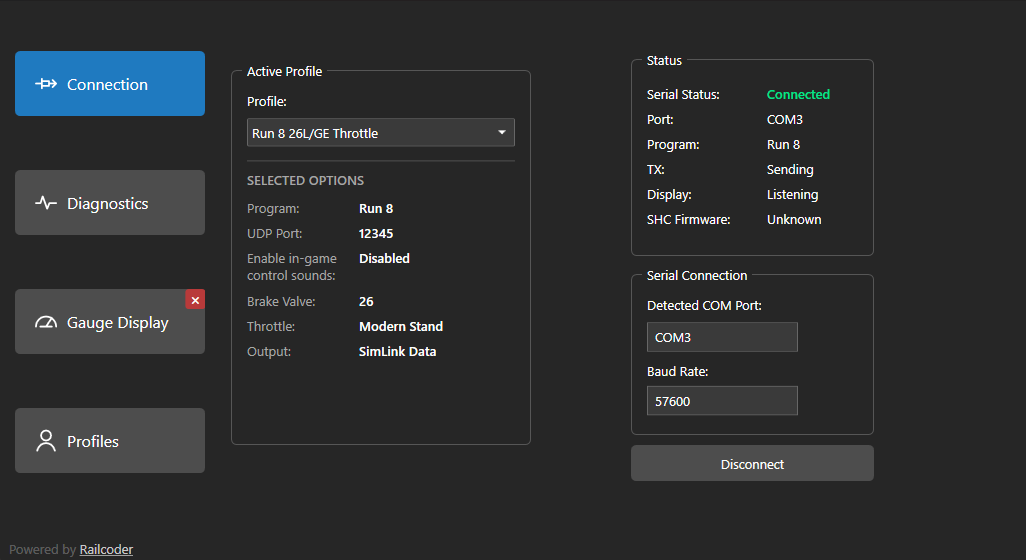Open the Gauge Display tab label
Image resolution: width=1026 pixels, height=560 pixels.
pyautogui.click(x=118, y=323)
